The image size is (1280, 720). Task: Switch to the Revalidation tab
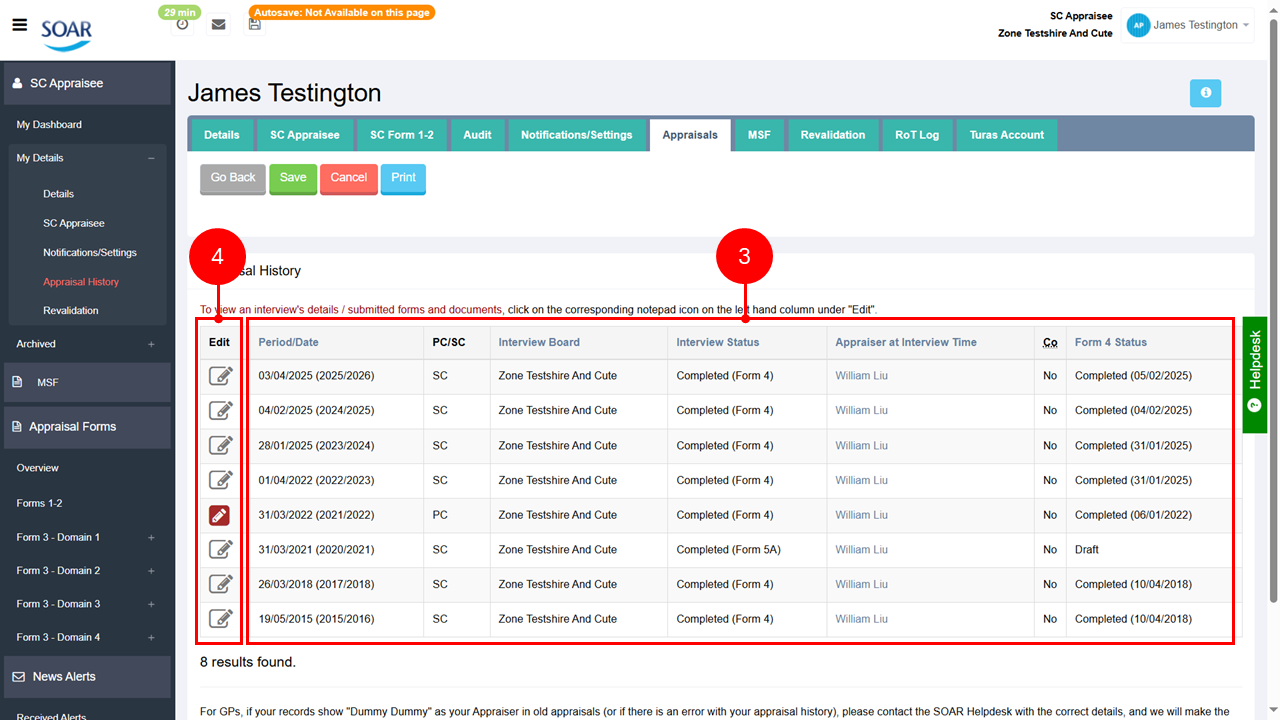[x=832, y=135]
